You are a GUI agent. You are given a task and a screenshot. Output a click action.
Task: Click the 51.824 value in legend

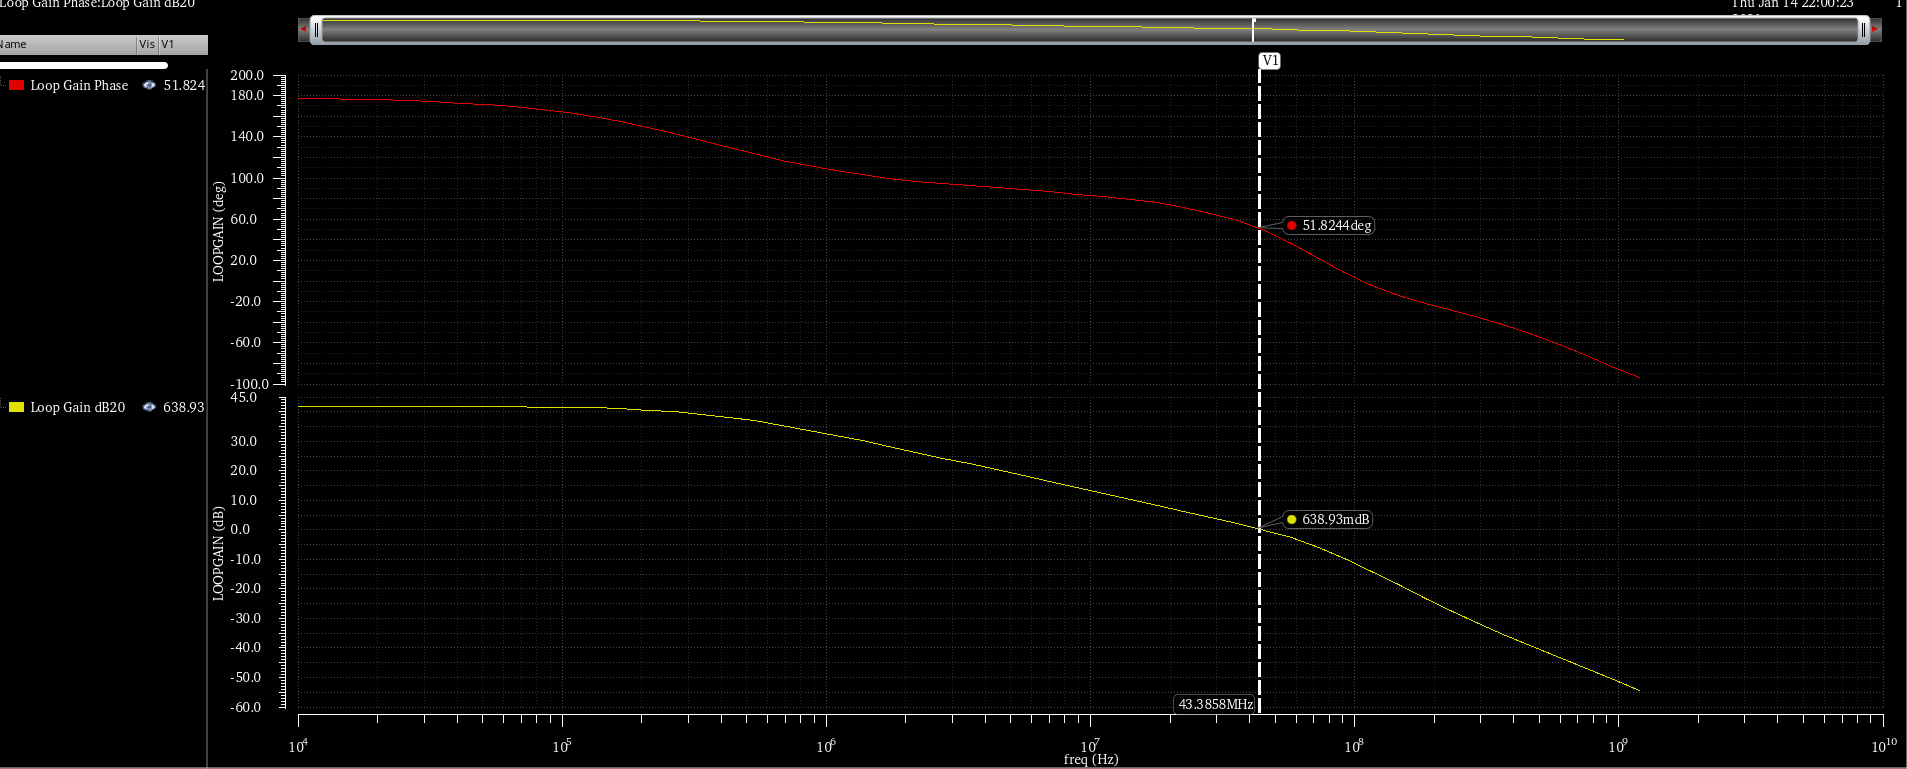pos(184,86)
